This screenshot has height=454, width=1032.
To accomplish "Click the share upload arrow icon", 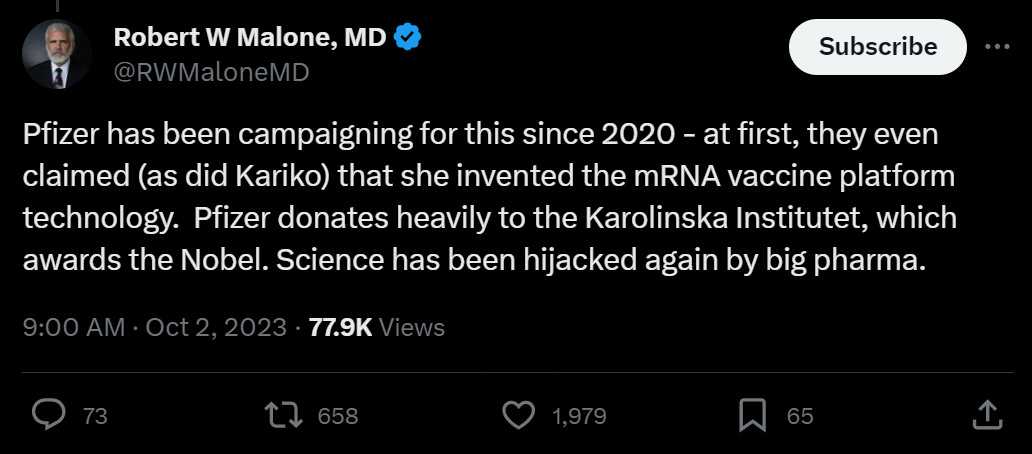I will pos(985,415).
